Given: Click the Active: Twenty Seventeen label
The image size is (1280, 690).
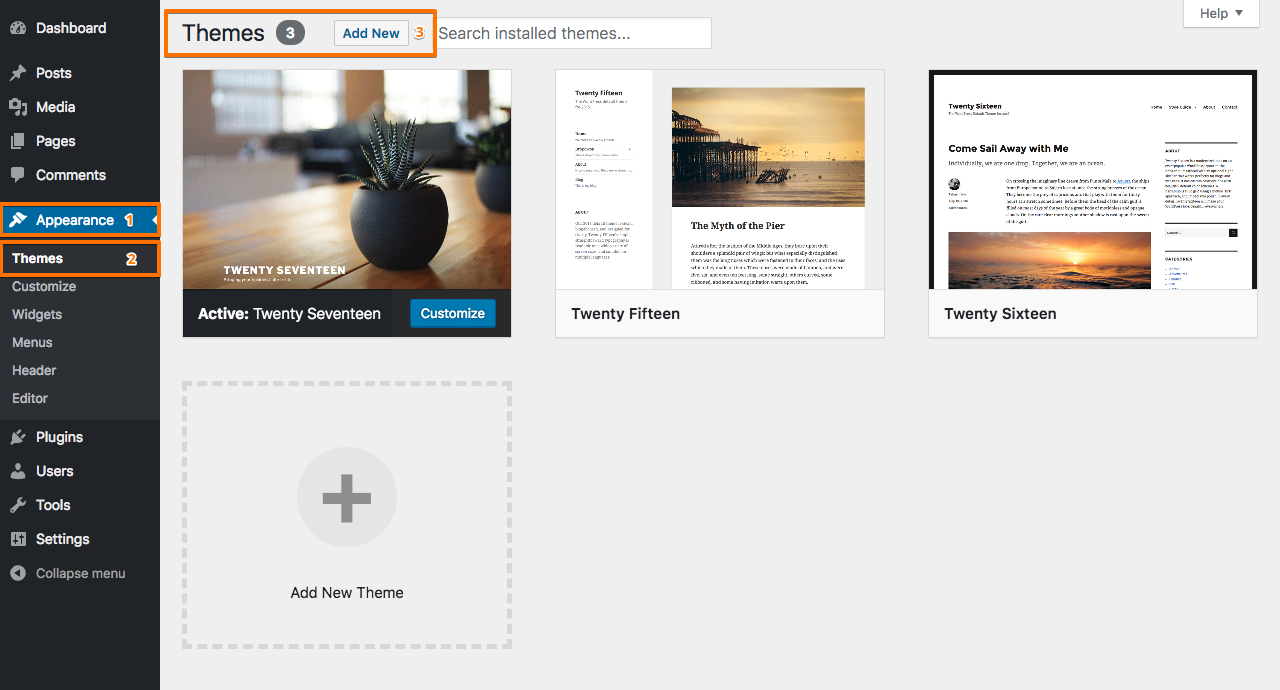Looking at the screenshot, I should [x=289, y=314].
